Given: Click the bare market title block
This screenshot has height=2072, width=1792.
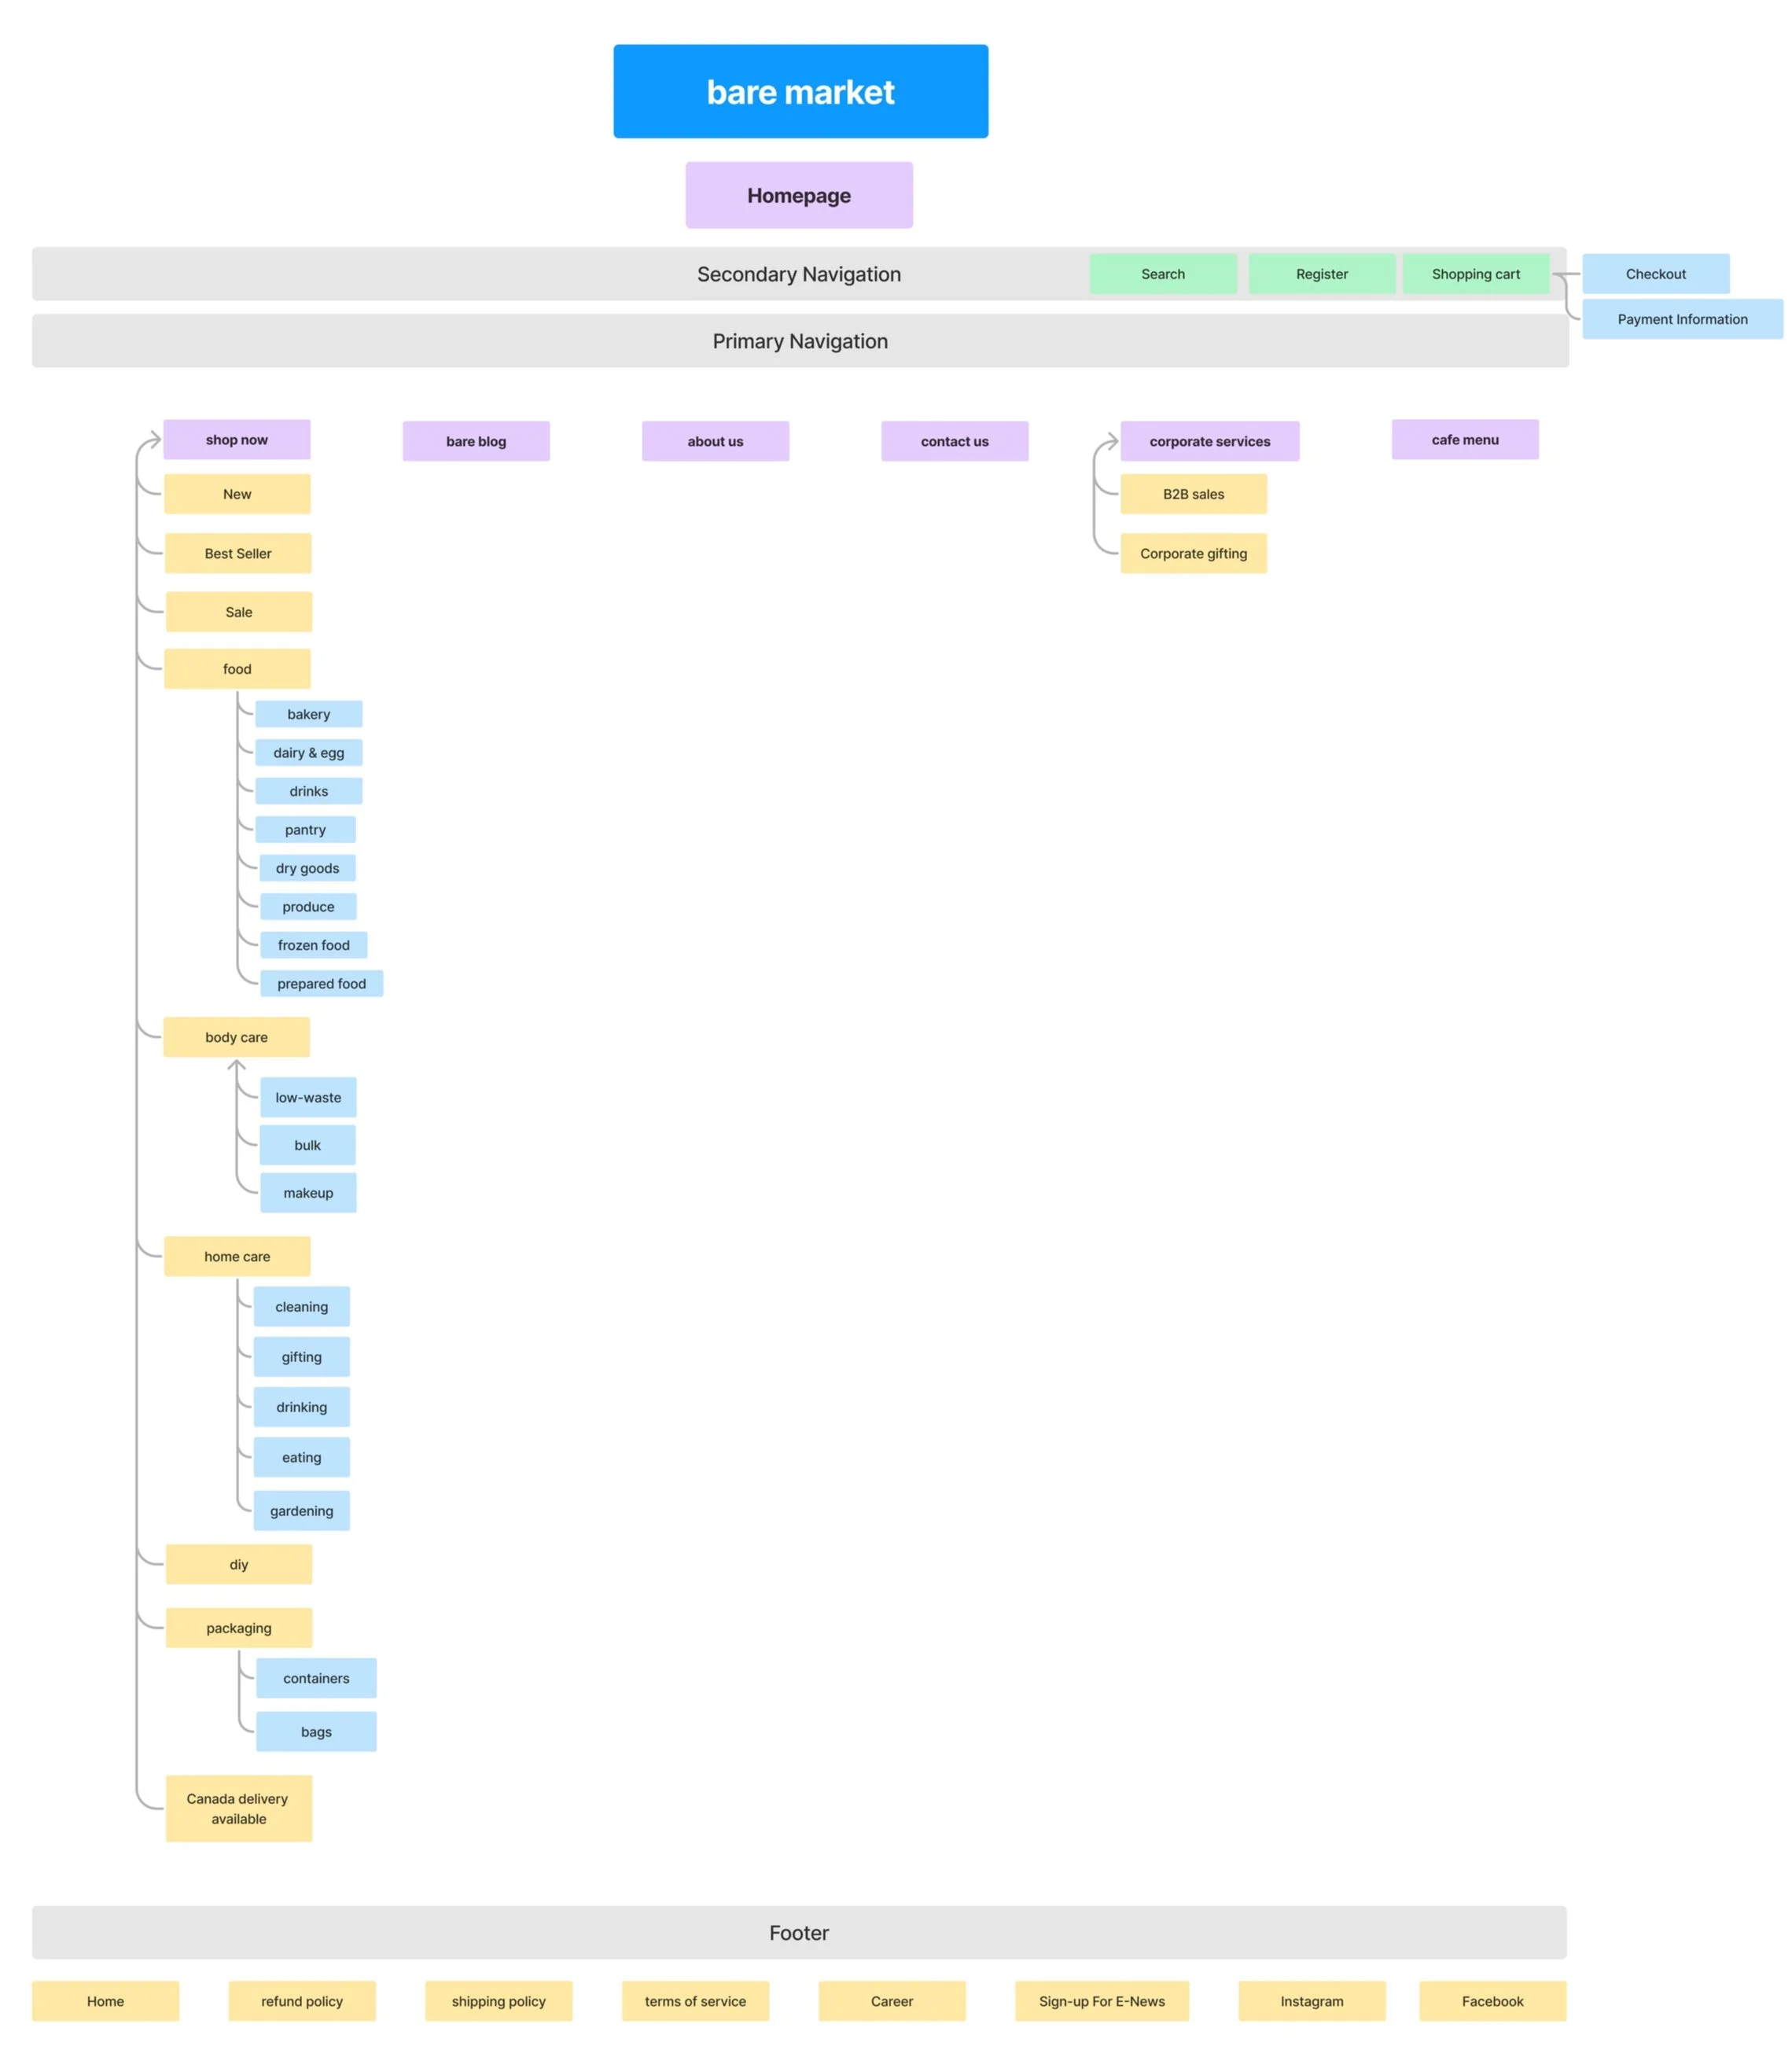Looking at the screenshot, I should pyautogui.click(x=800, y=91).
